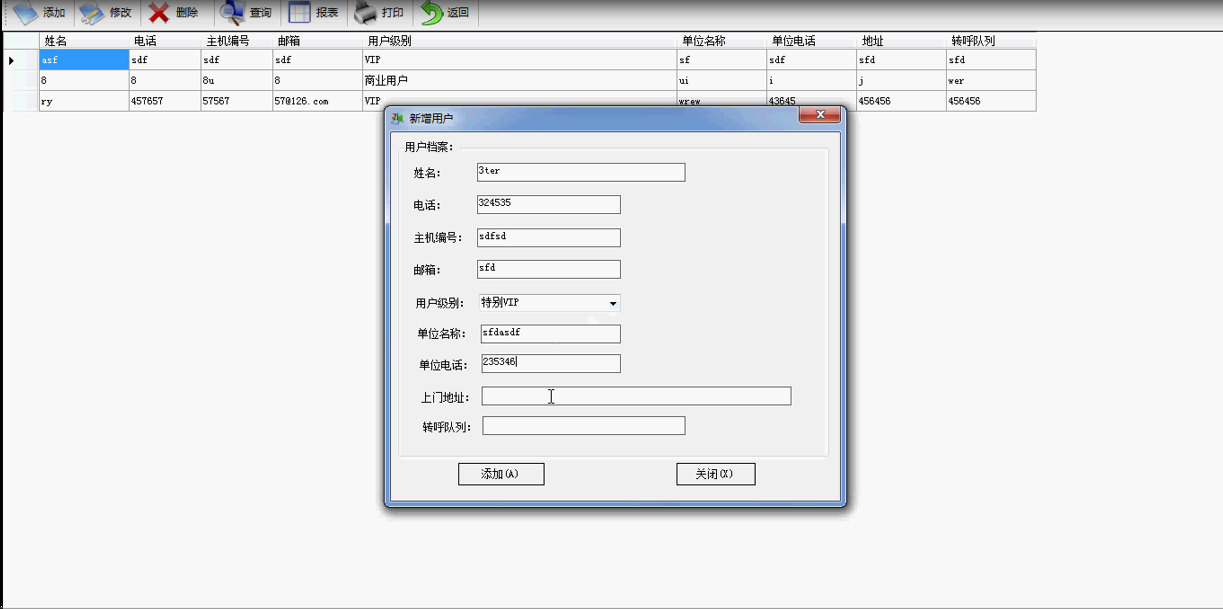Close the 新增用户 dialog with red X
This screenshot has height=609, width=1223.
coord(819,115)
